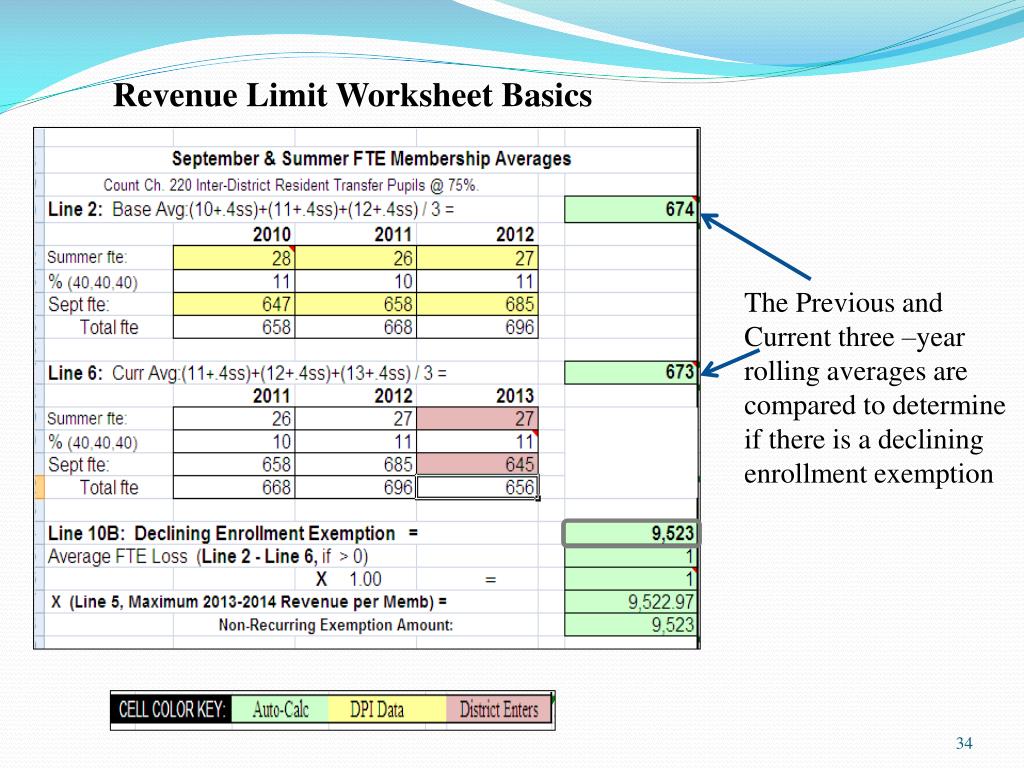Select the 2011 Summer fte cell in Base Avg table

coord(356,257)
